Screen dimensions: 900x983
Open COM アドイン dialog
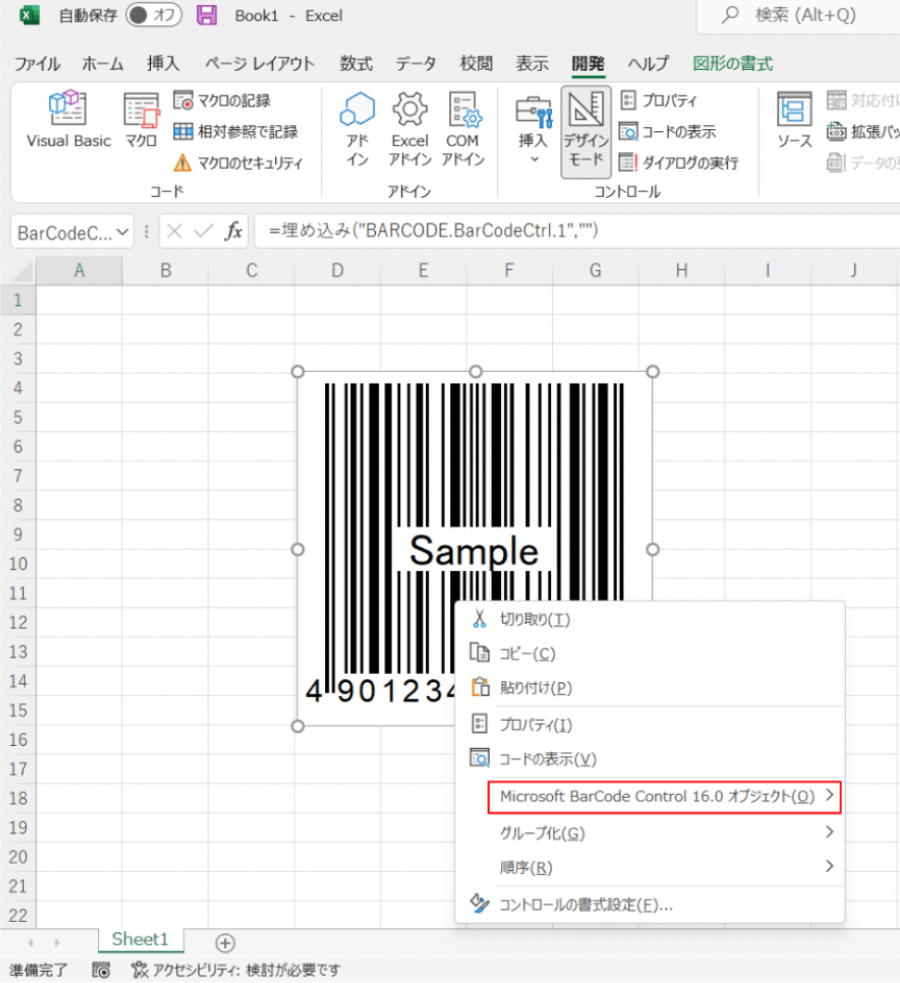click(463, 129)
